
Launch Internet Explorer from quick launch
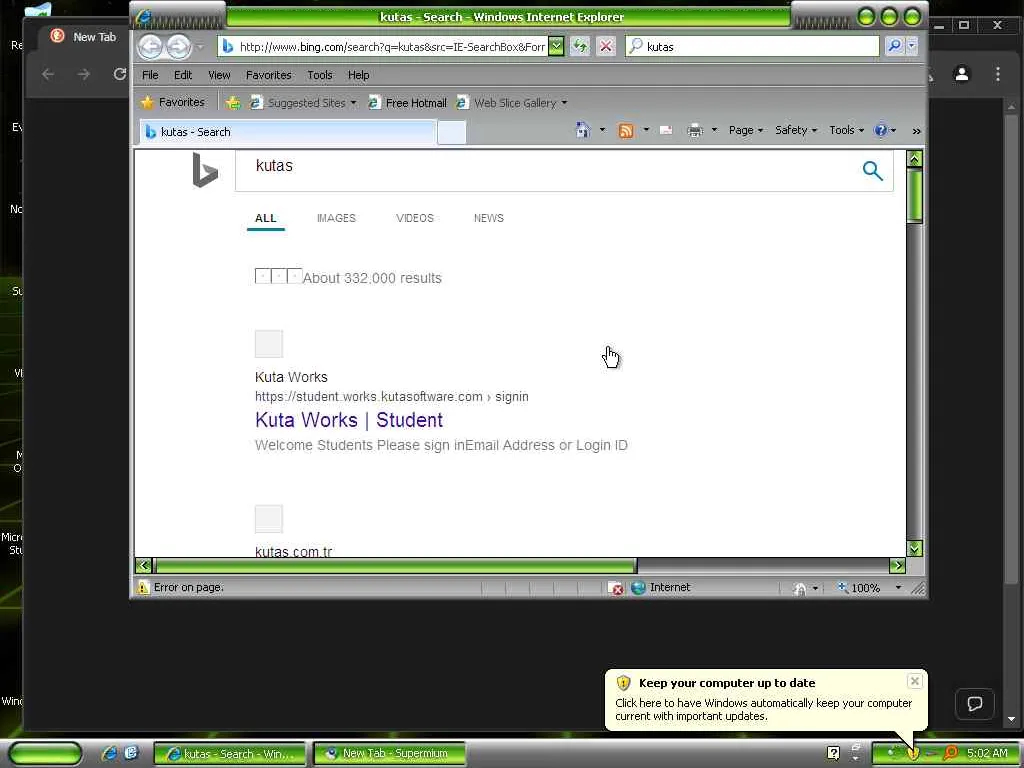pyautogui.click(x=109, y=753)
